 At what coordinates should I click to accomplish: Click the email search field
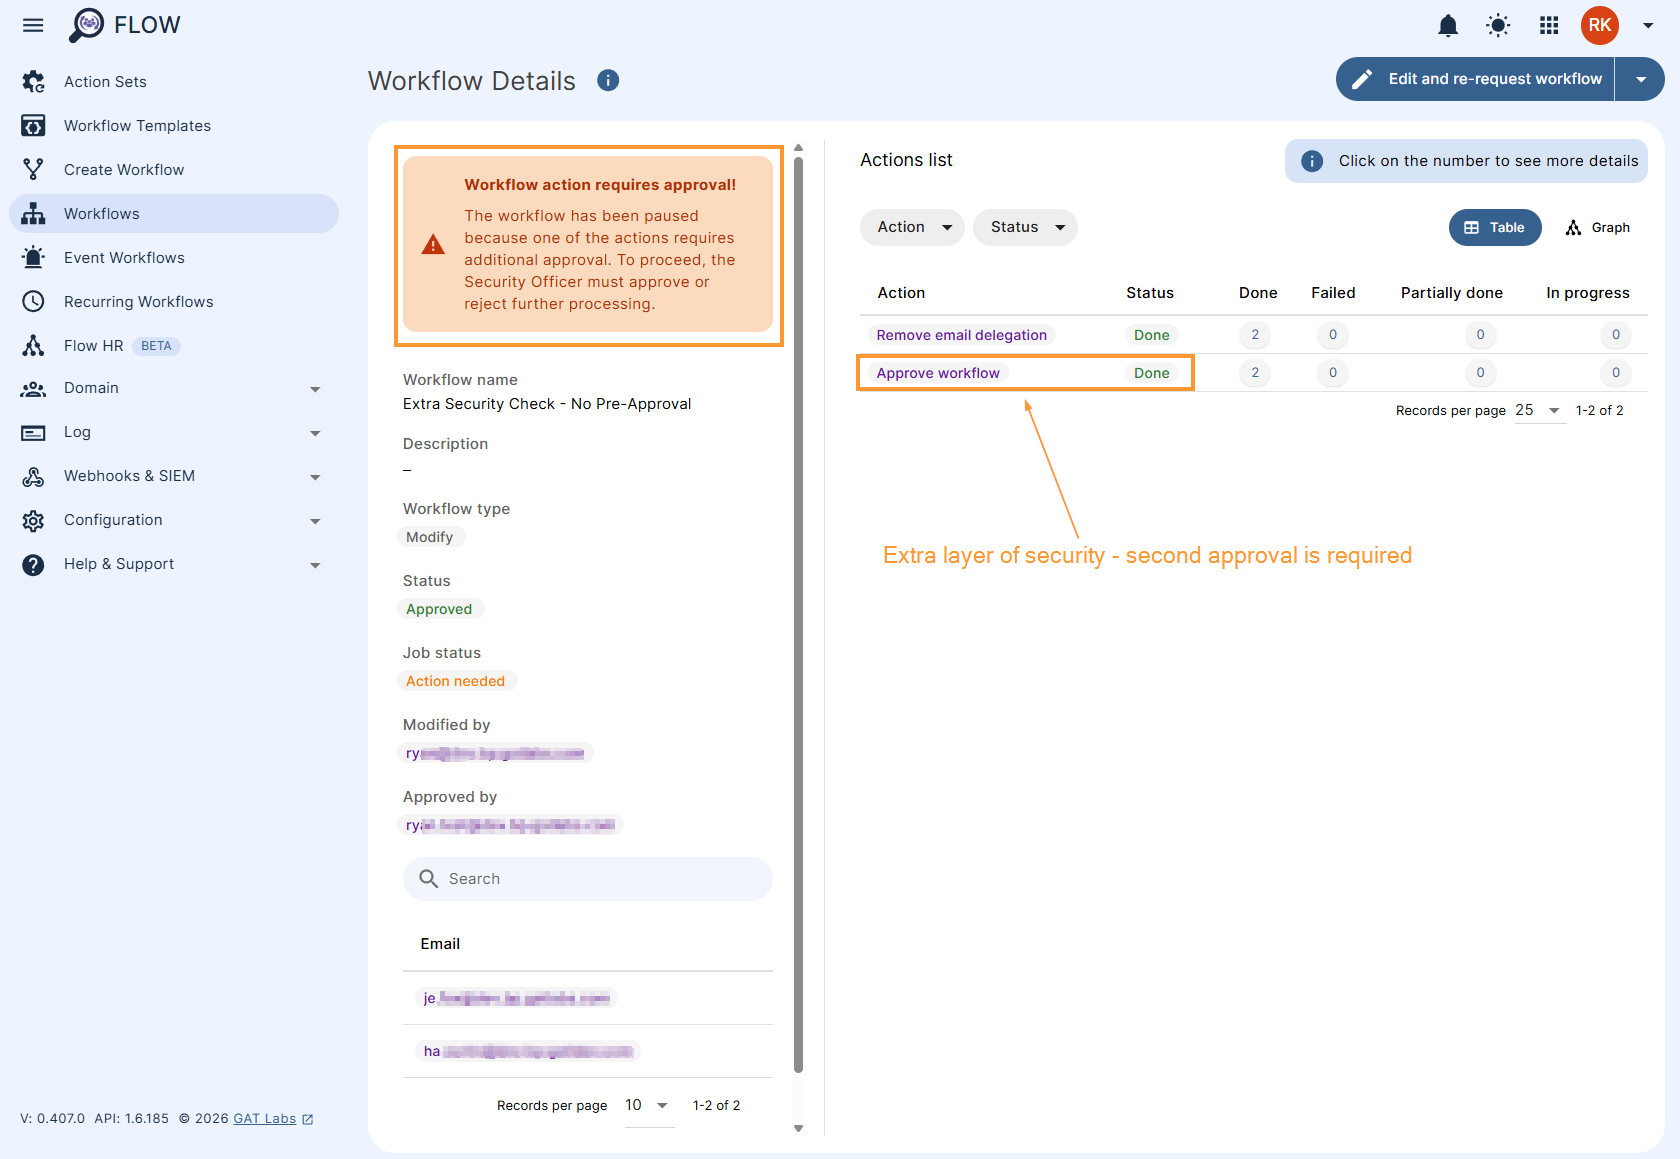tap(587, 878)
